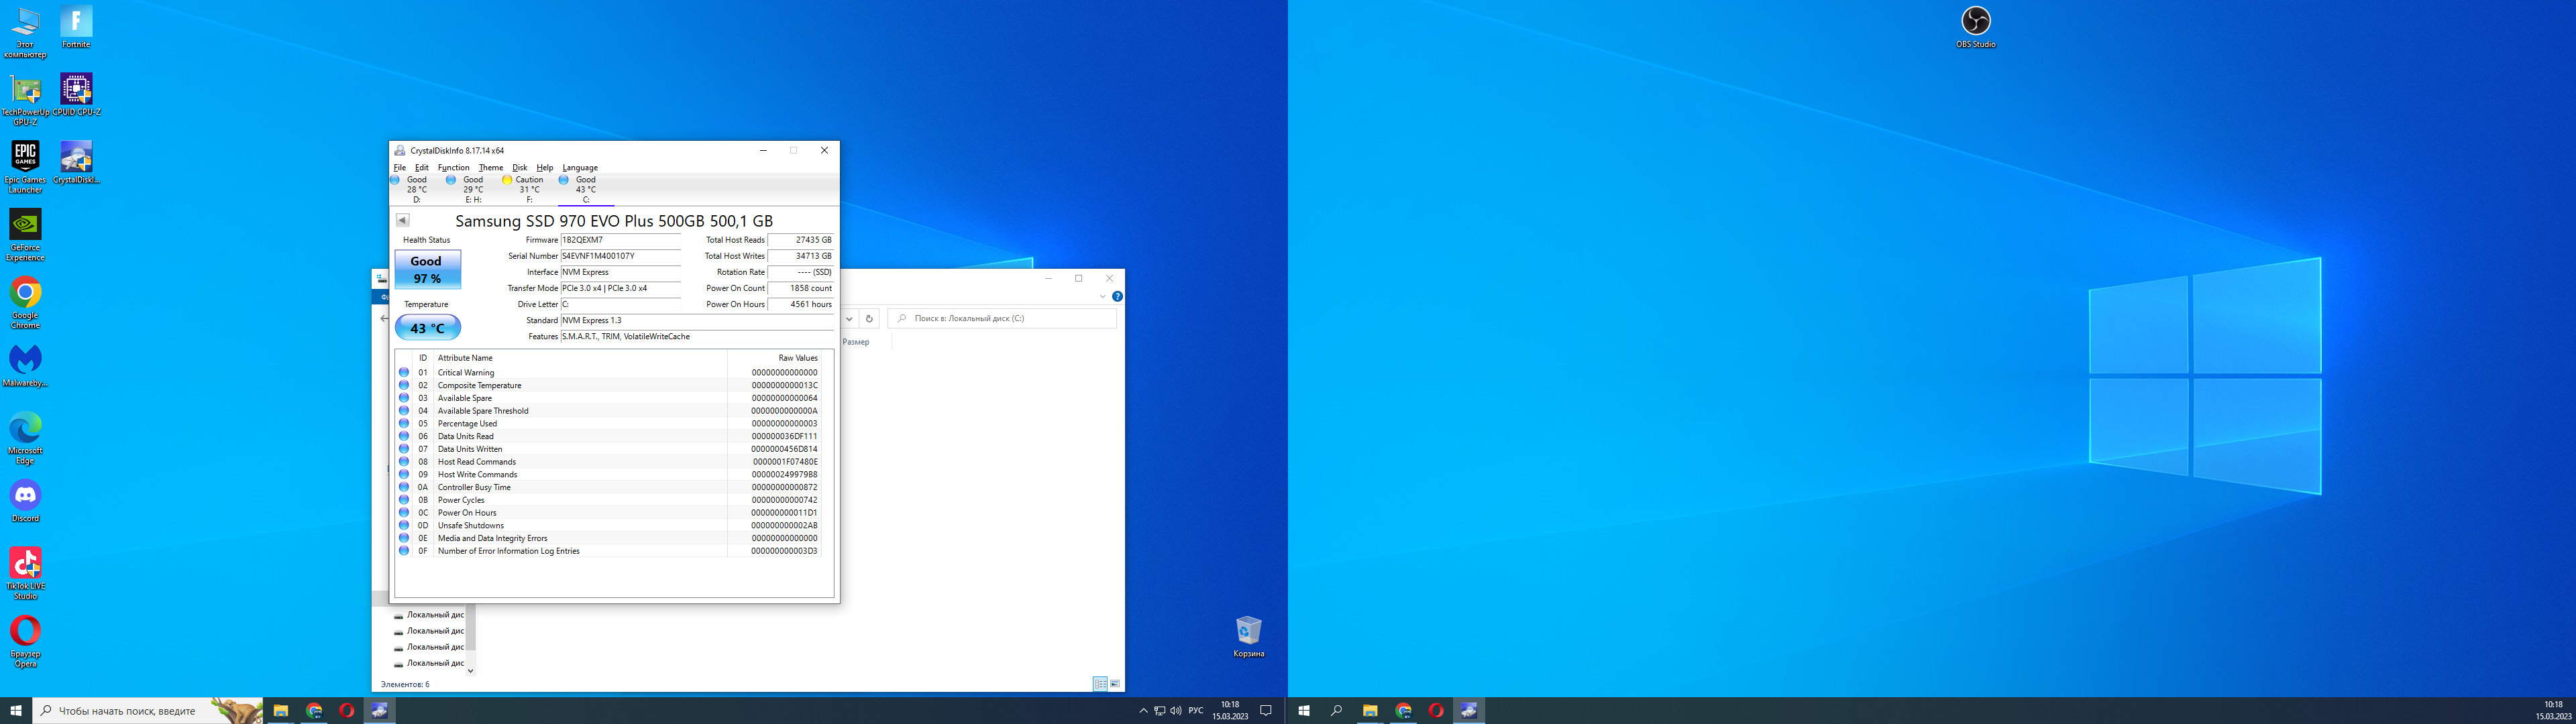Click the refresh button in Explorer address bar
2576x724 pixels.
point(869,318)
